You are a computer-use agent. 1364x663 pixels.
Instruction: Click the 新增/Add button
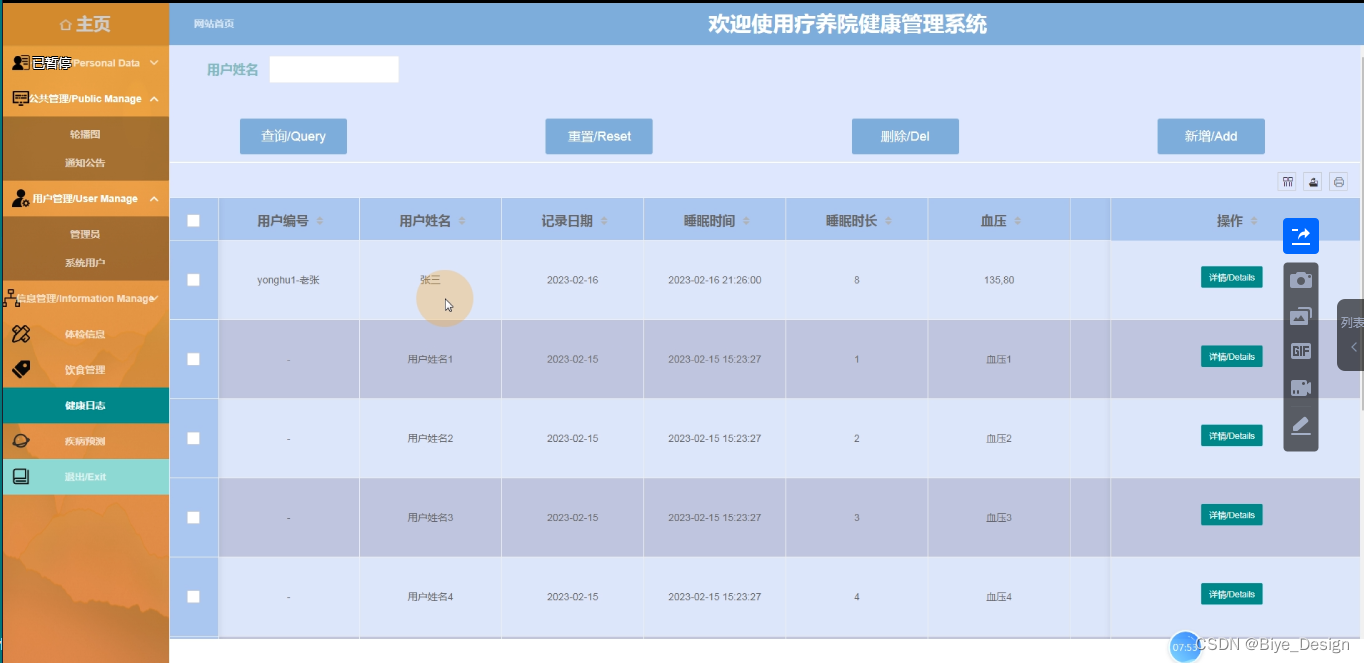[1211, 136]
